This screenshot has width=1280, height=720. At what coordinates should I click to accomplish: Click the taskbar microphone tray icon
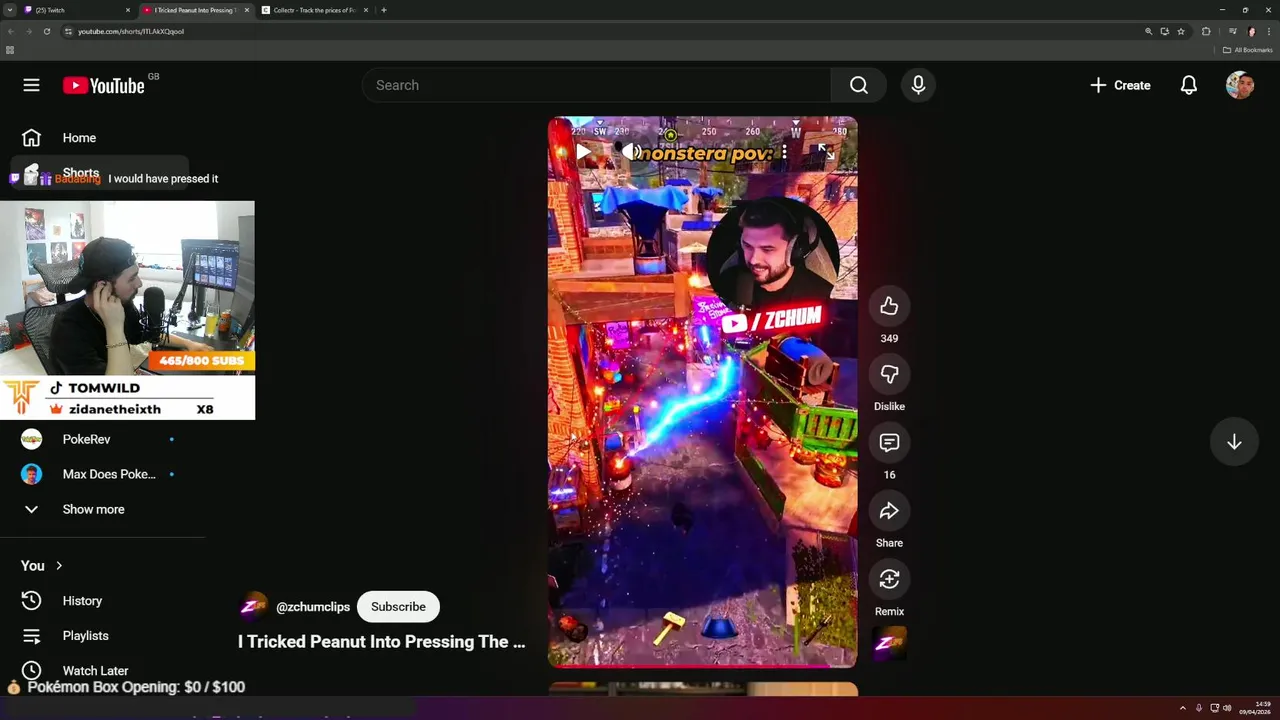point(1199,708)
